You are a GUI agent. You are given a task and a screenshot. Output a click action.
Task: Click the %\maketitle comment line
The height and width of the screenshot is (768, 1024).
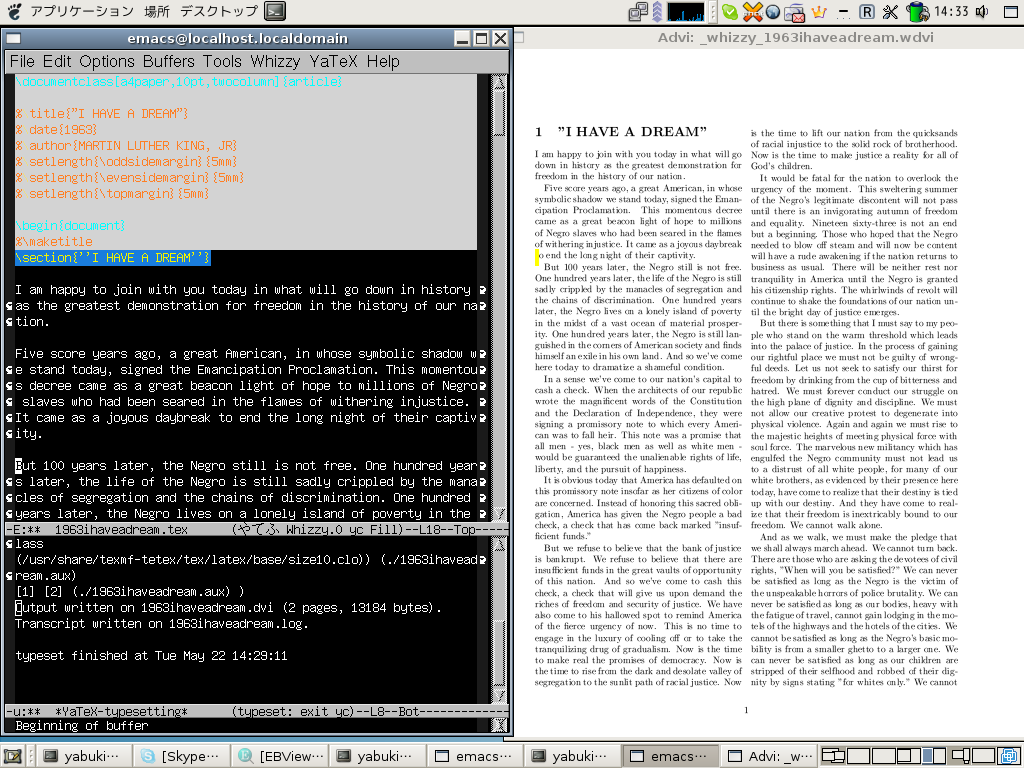54,242
